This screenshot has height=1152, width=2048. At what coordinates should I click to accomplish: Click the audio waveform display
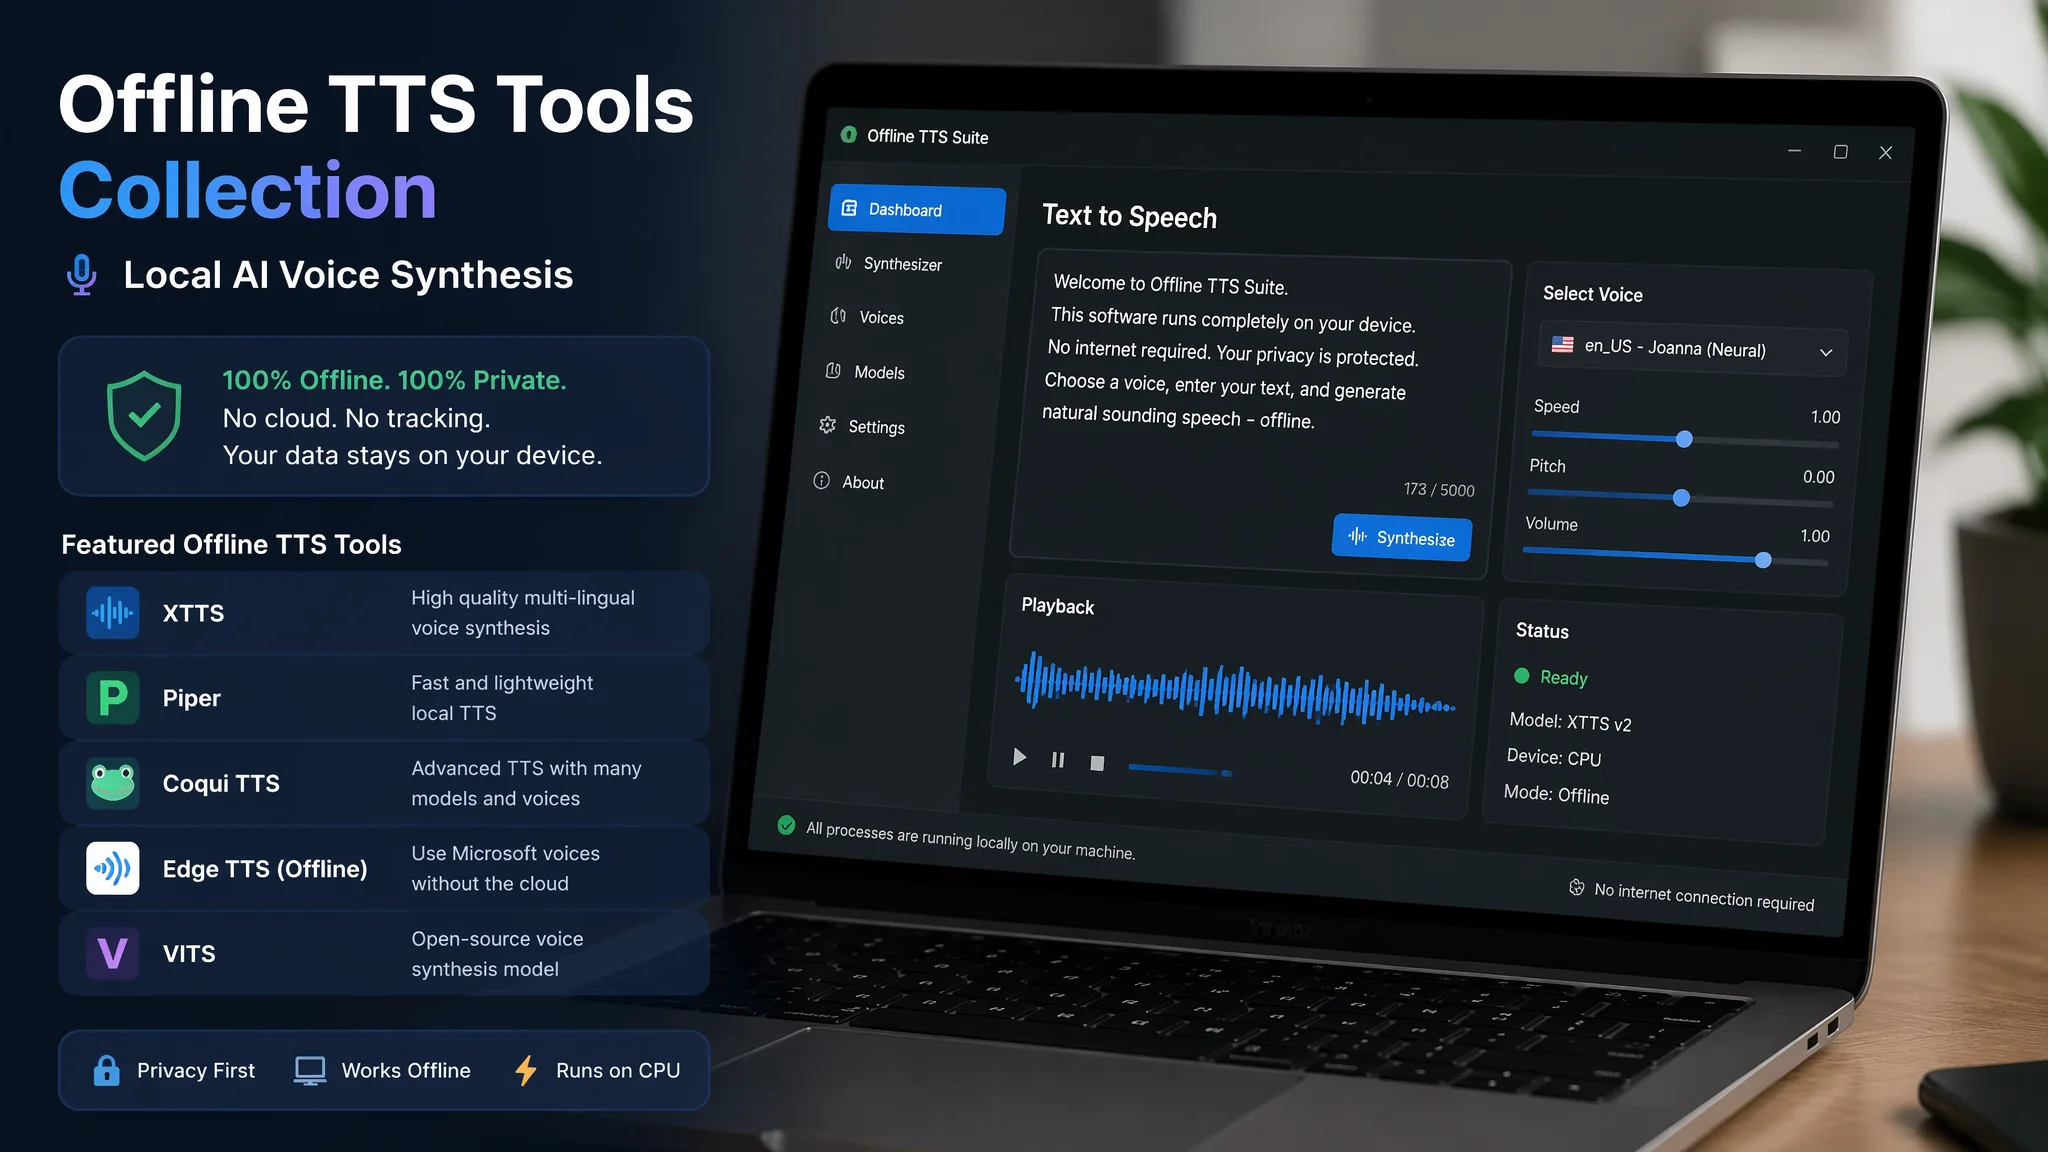click(x=1235, y=690)
